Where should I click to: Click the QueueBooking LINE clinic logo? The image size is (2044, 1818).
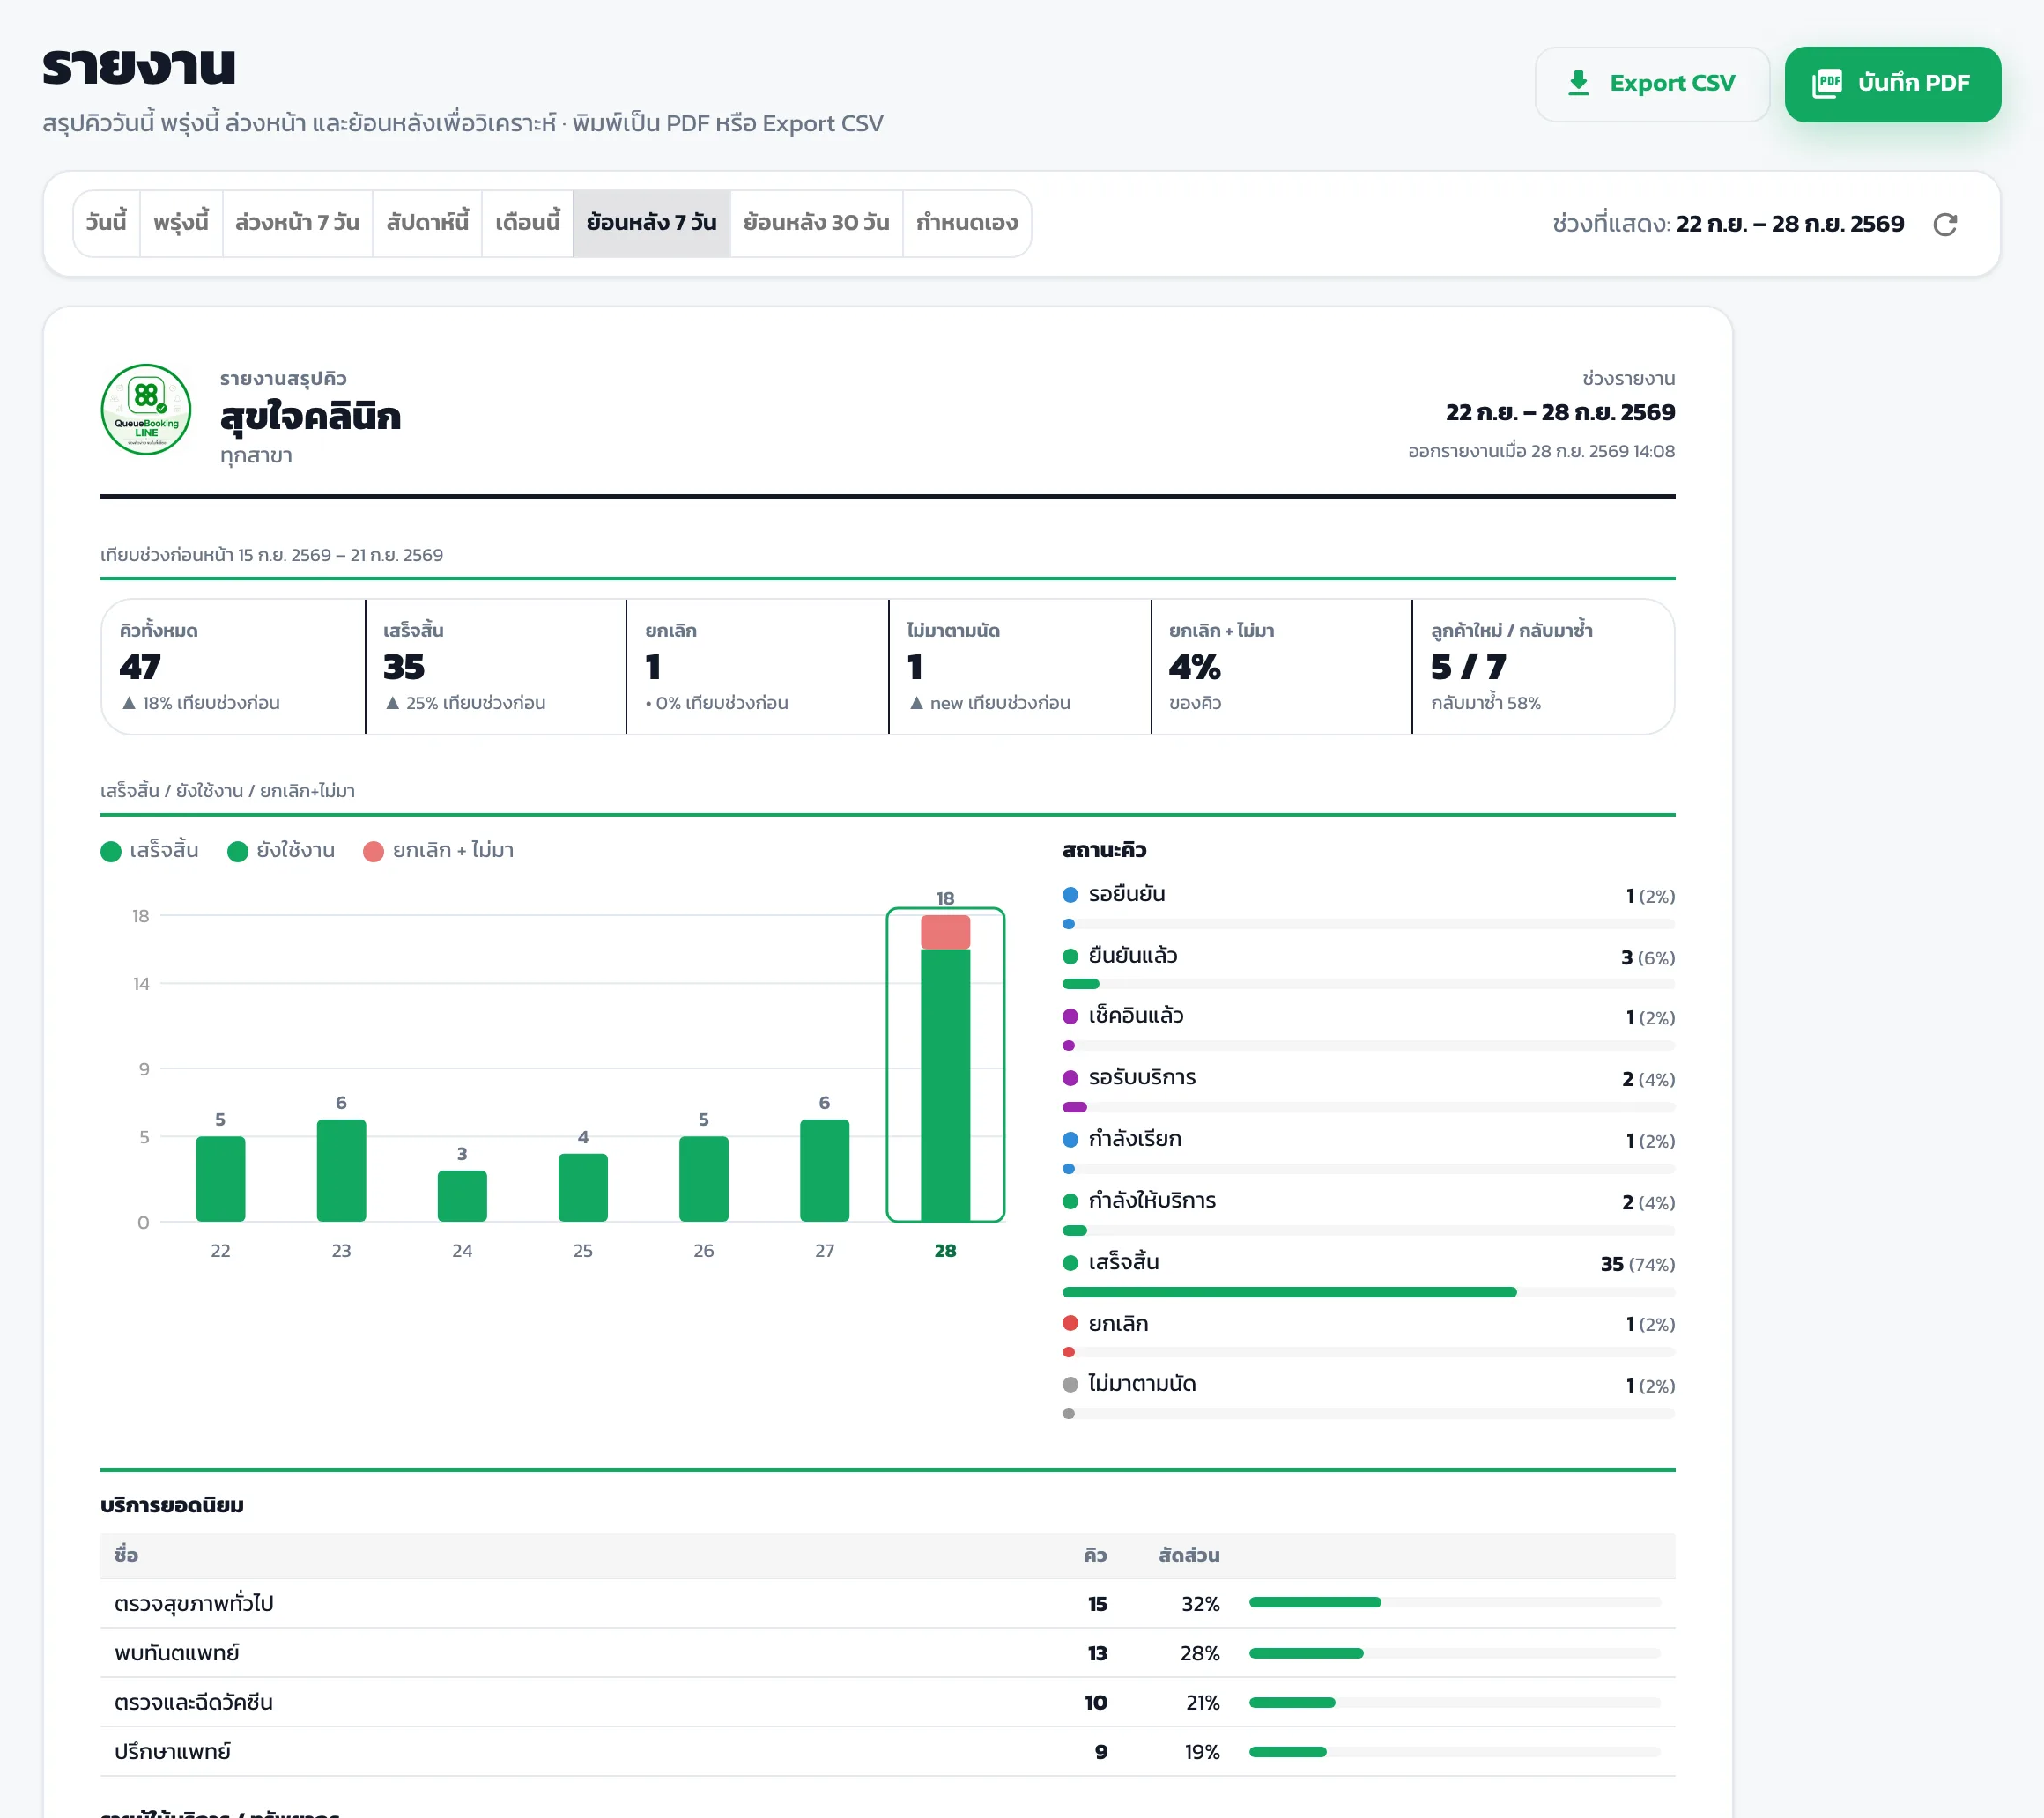pyautogui.click(x=146, y=410)
